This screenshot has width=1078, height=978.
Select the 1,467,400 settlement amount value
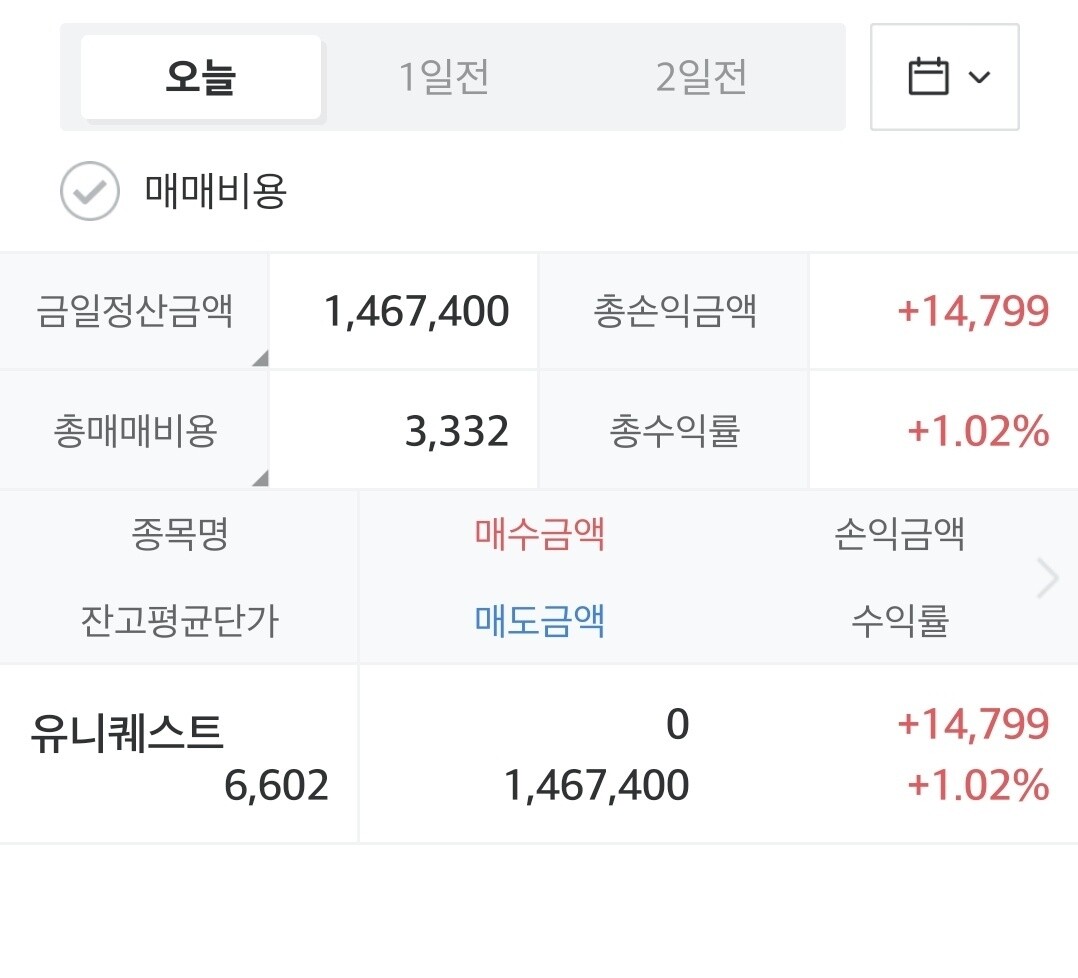(x=417, y=311)
